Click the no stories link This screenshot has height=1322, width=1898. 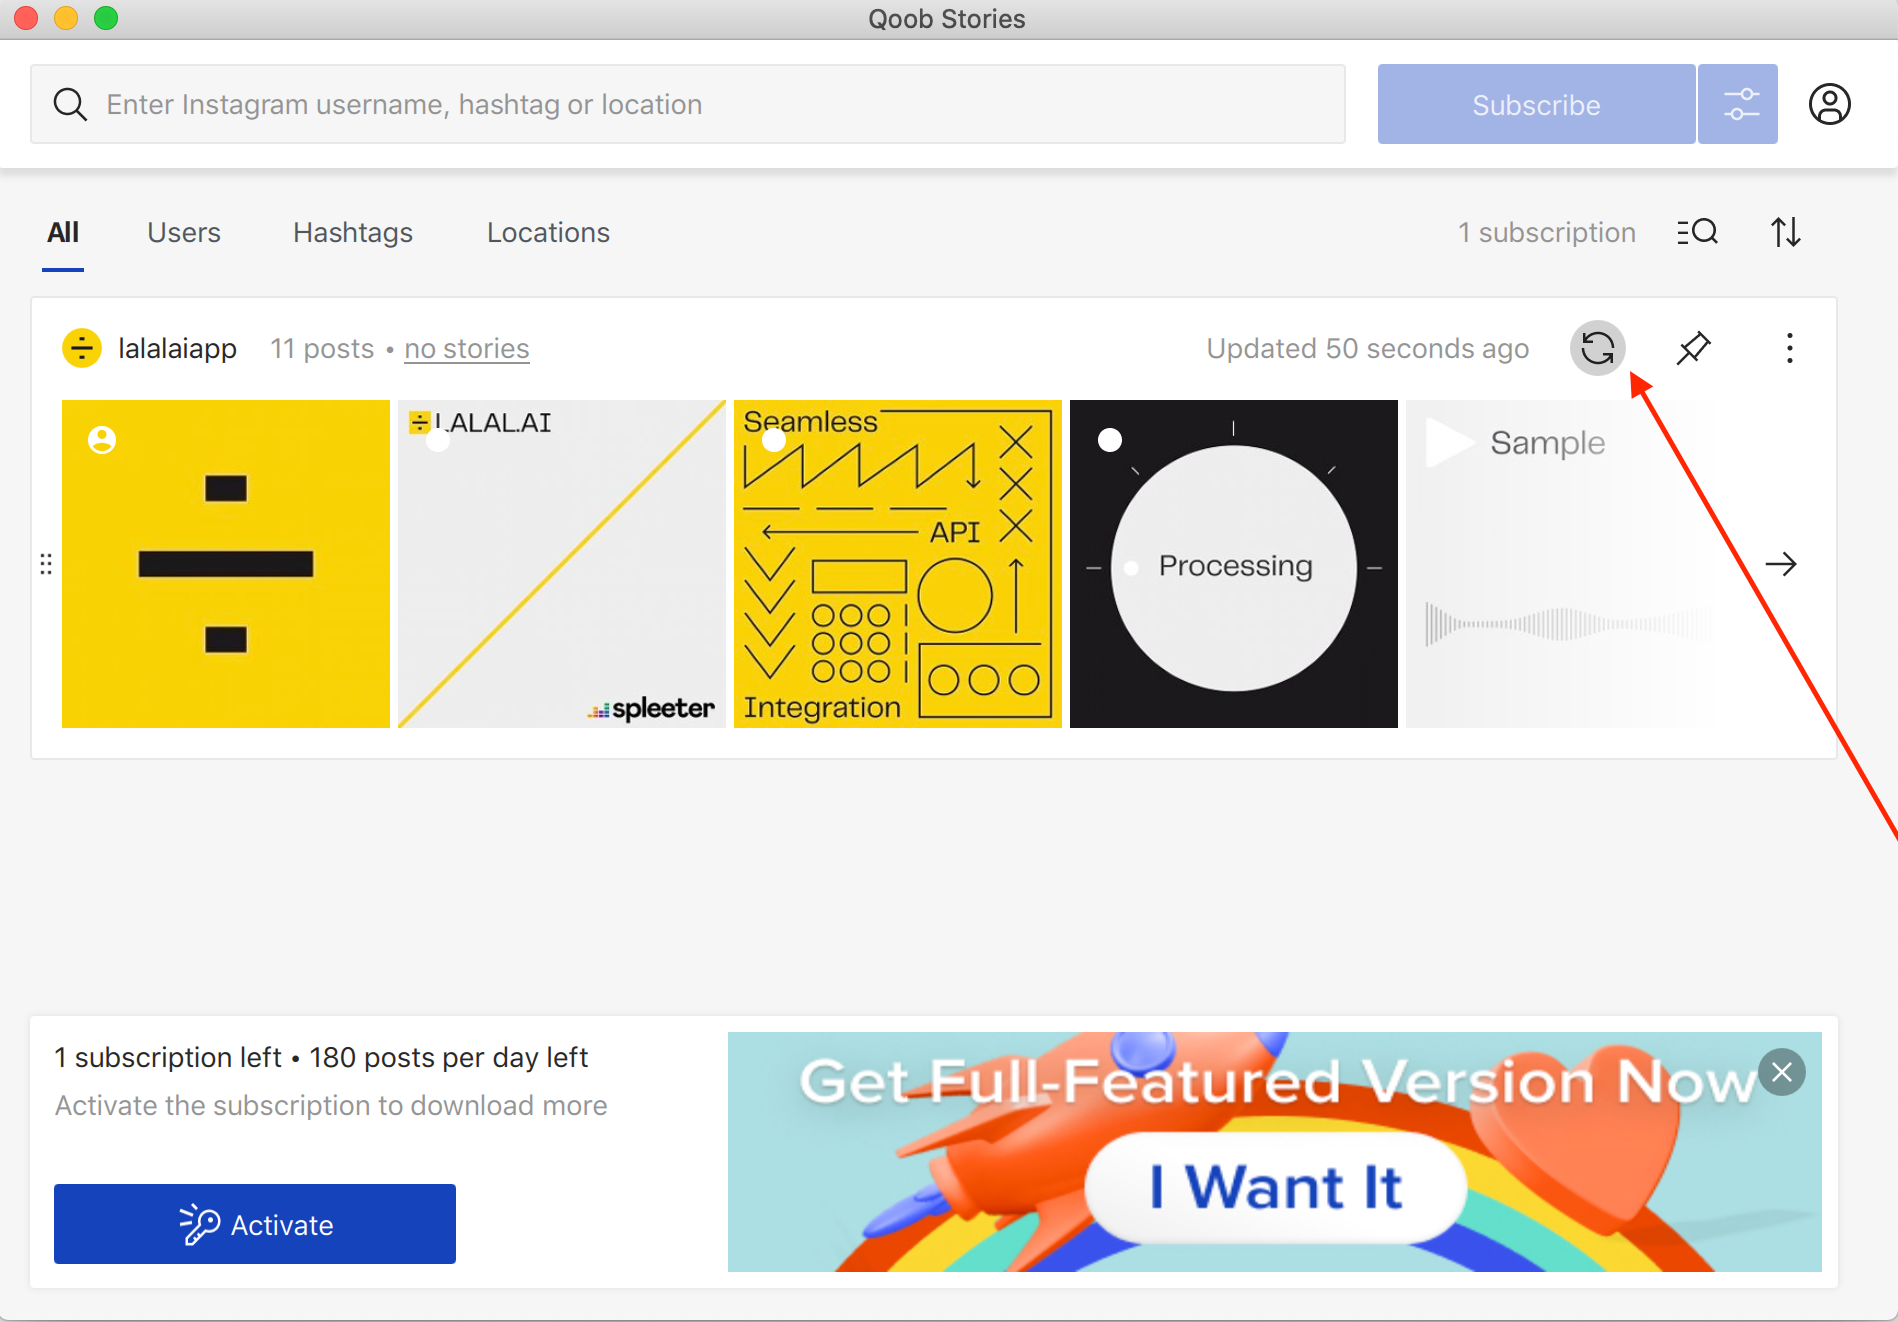[467, 348]
